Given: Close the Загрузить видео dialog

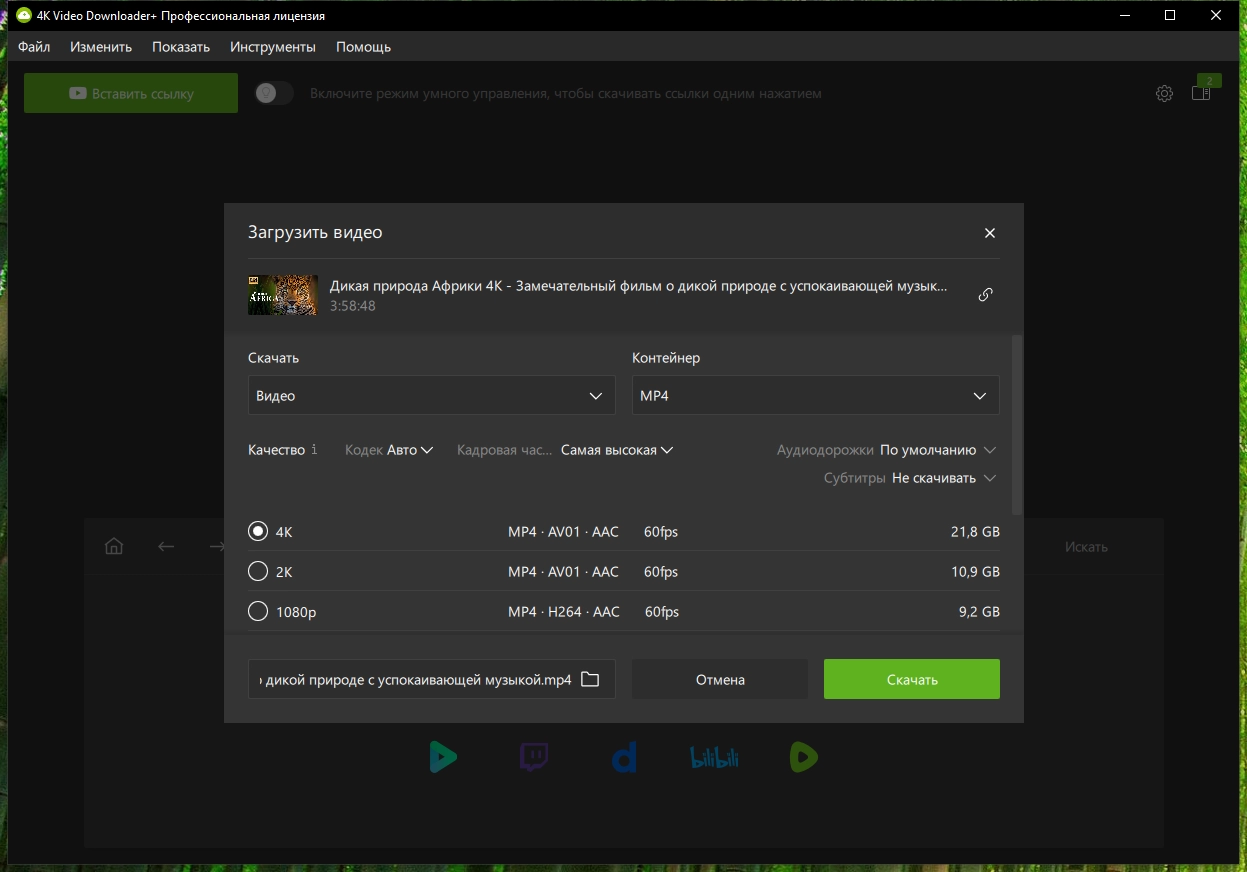Looking at the screenshot, I should coord(990,233).
